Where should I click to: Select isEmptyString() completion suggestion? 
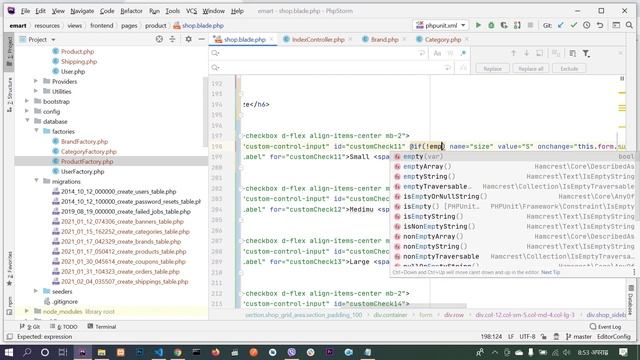coord(513,216)
